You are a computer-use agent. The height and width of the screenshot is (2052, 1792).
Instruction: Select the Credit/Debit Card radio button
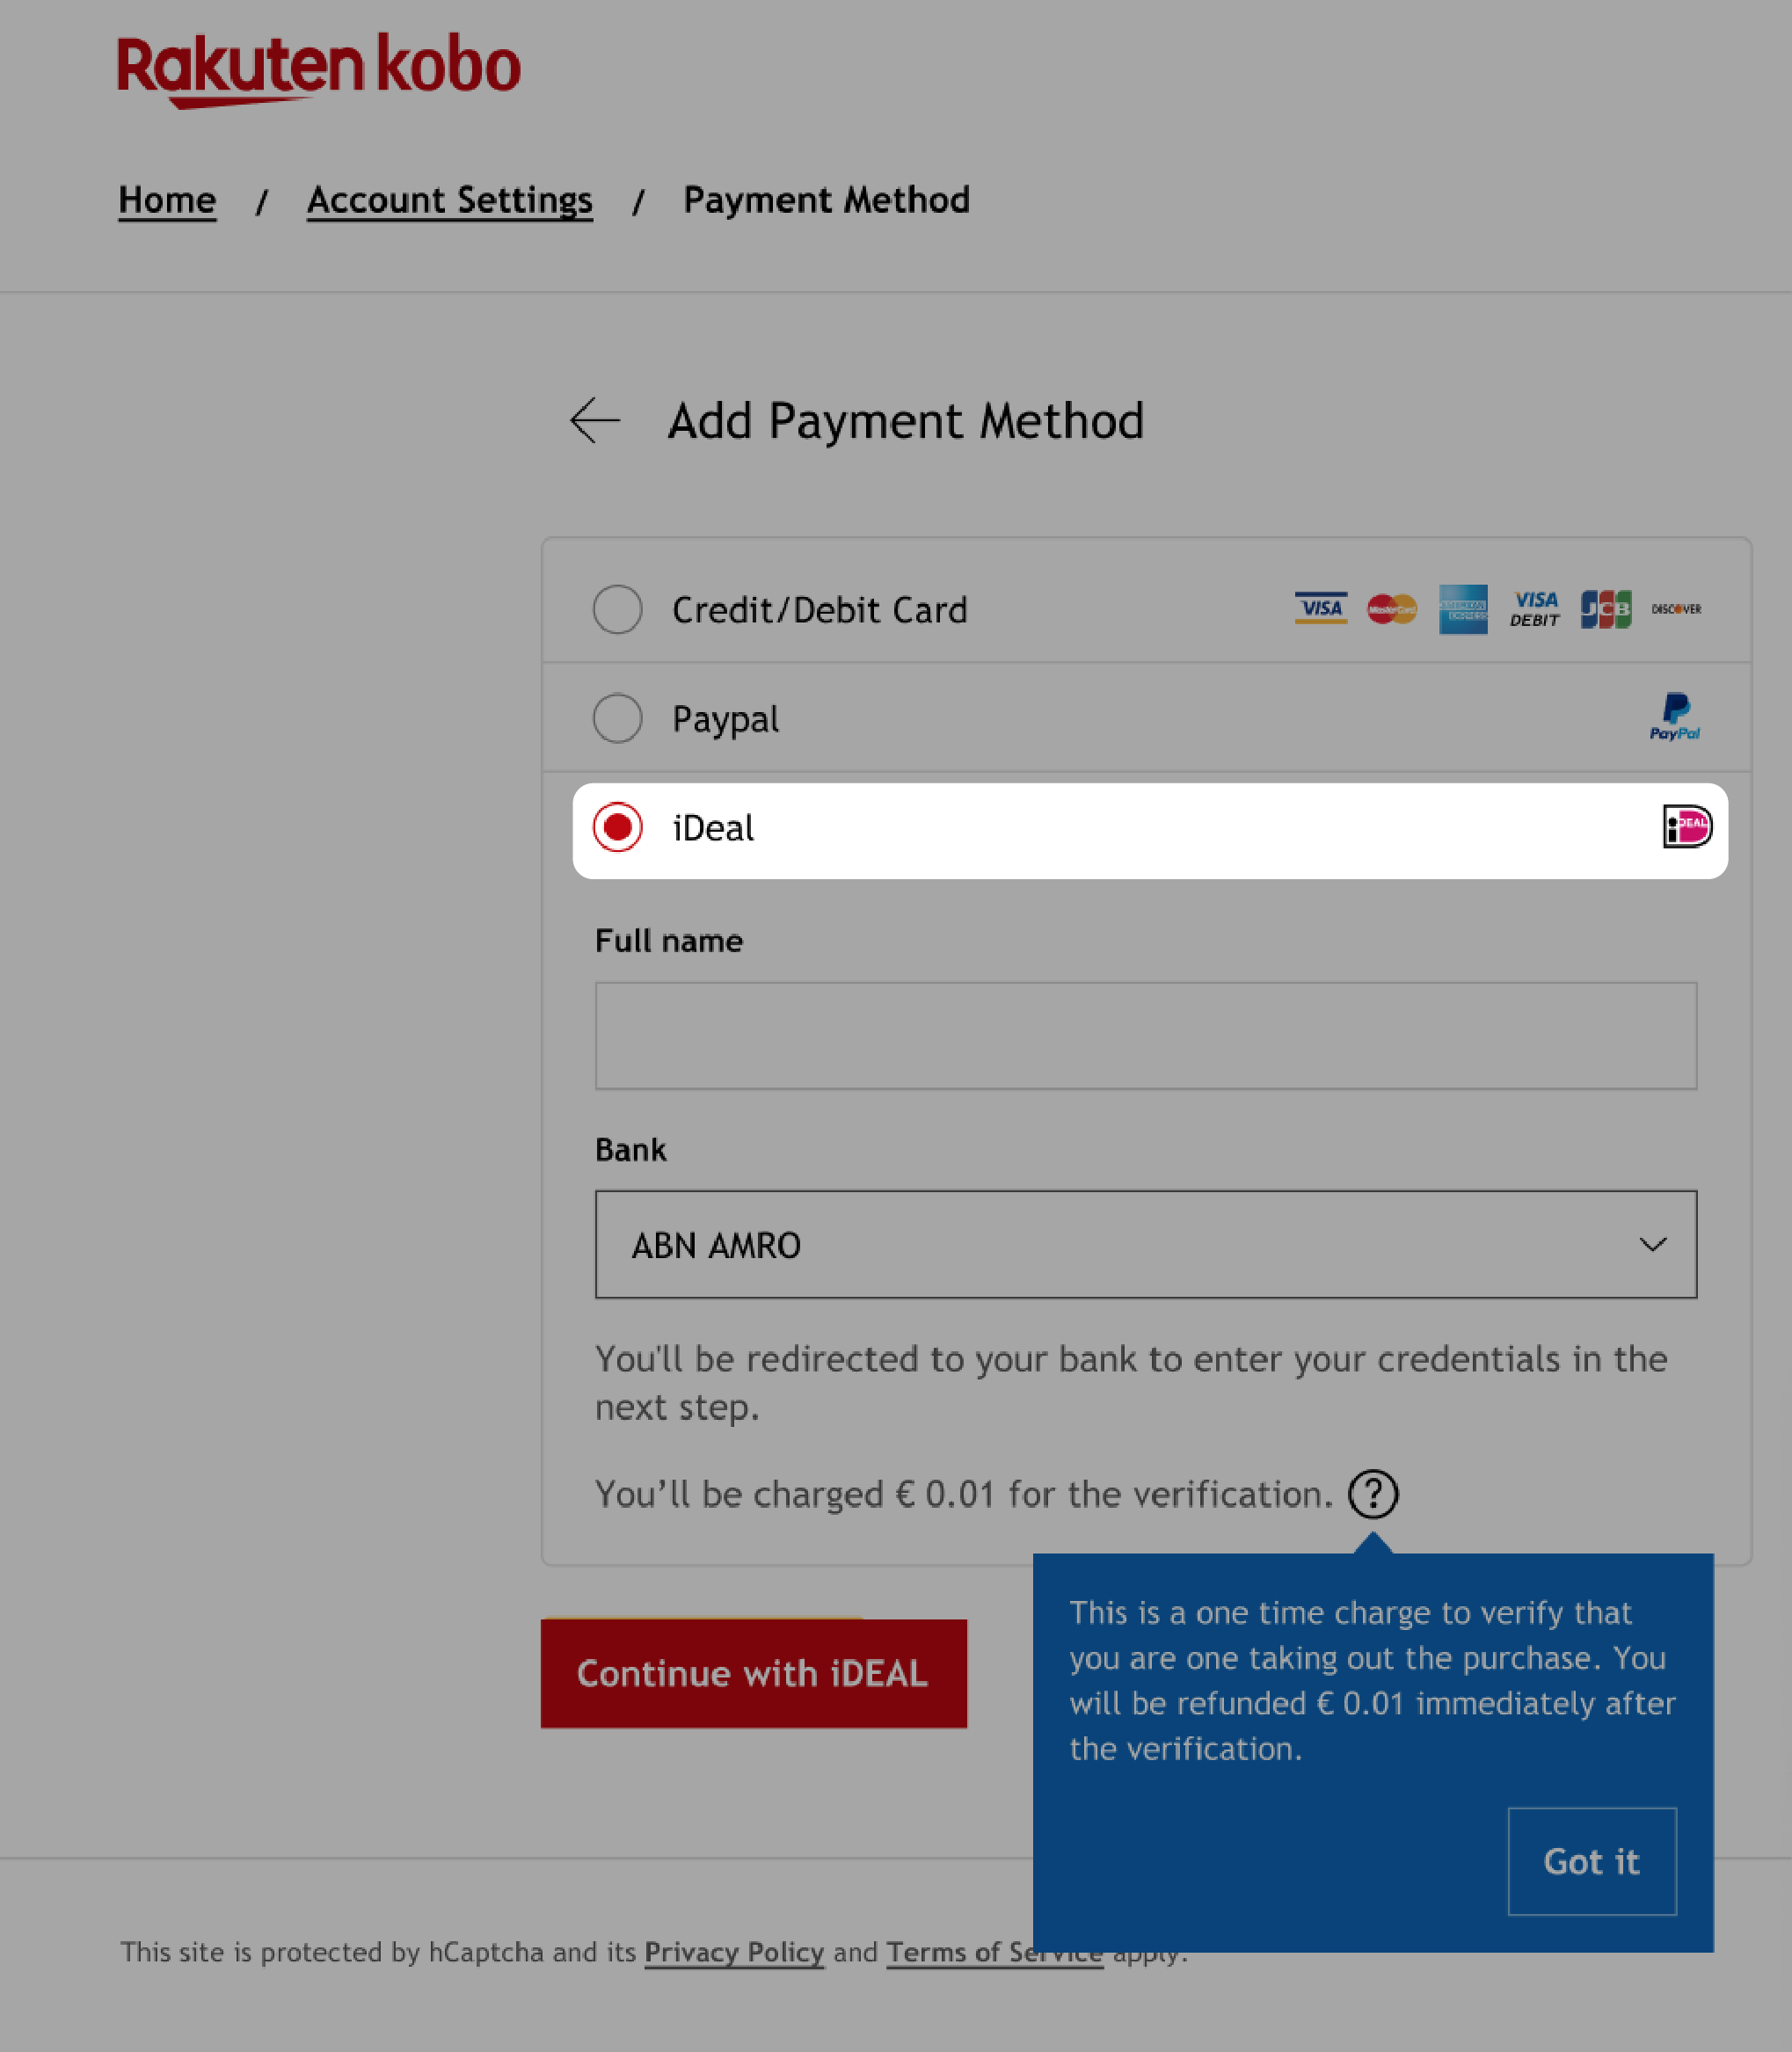click(617, 609)
